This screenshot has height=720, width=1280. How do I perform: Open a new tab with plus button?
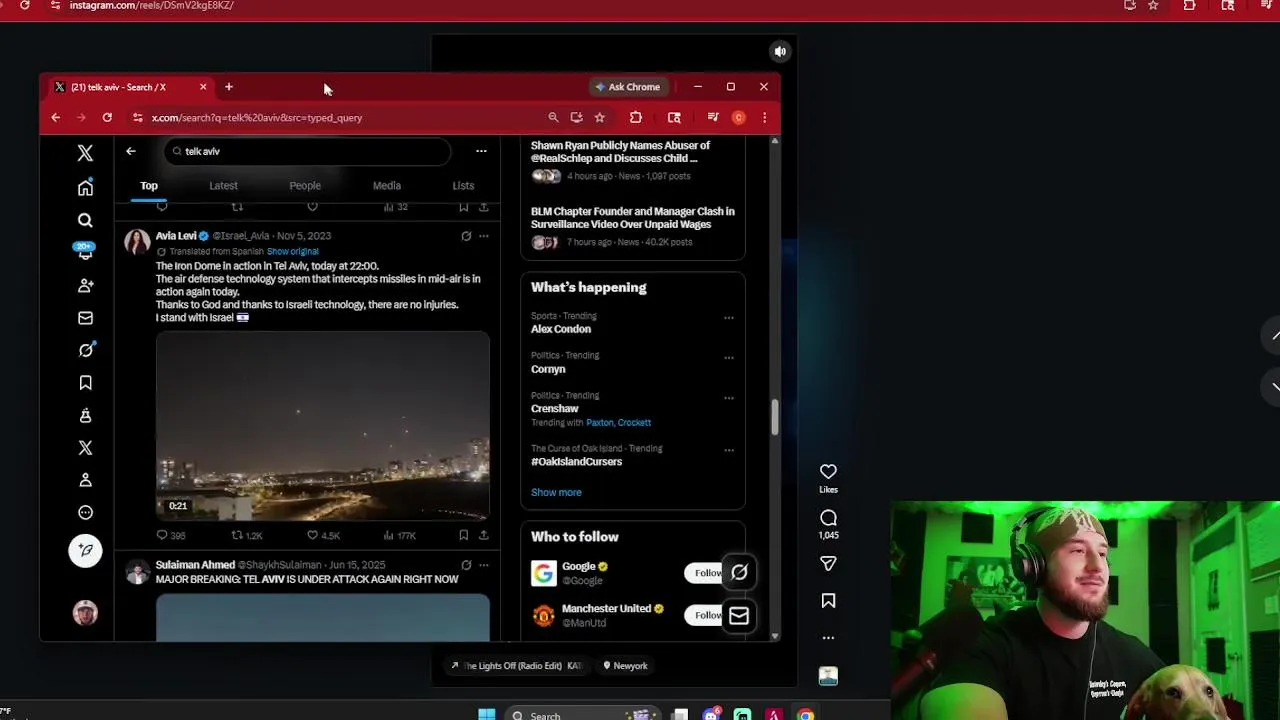tap(228, 87)
